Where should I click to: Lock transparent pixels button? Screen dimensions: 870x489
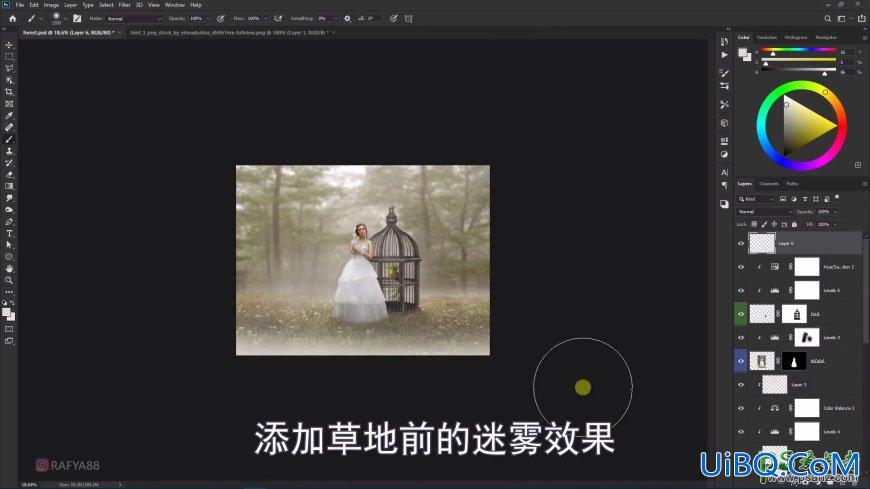754,224
